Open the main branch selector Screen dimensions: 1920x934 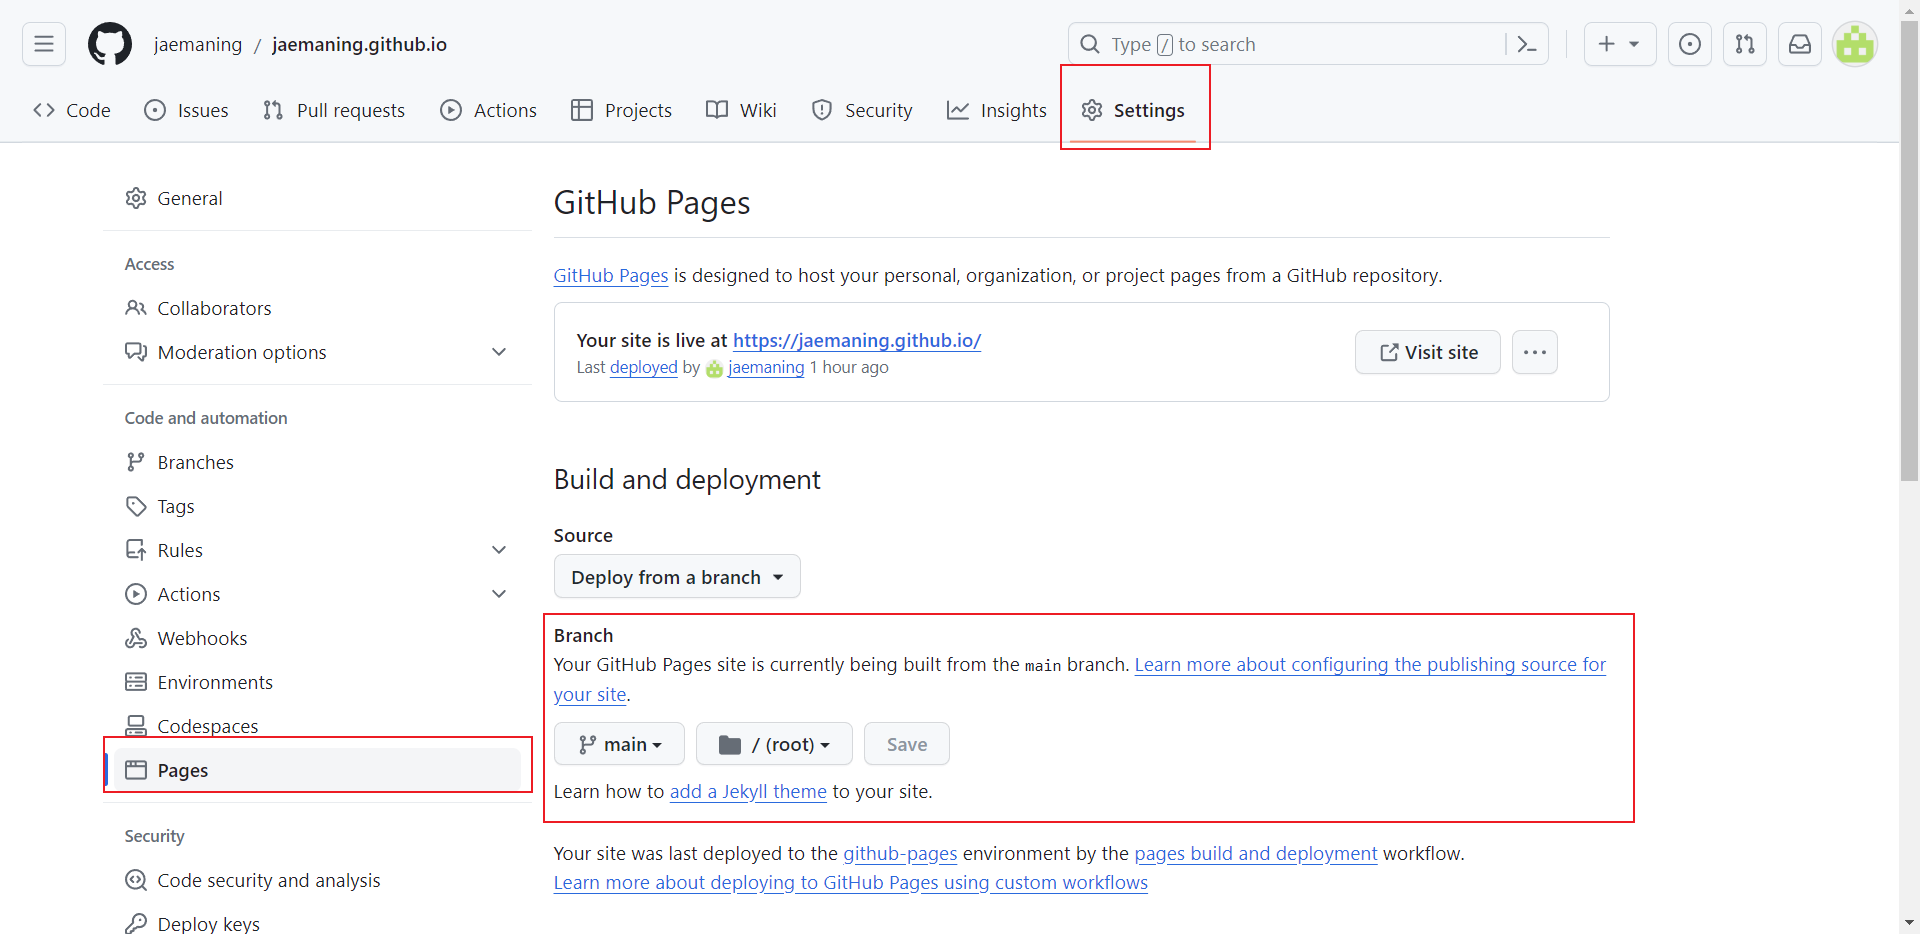(x=619, y=744)
